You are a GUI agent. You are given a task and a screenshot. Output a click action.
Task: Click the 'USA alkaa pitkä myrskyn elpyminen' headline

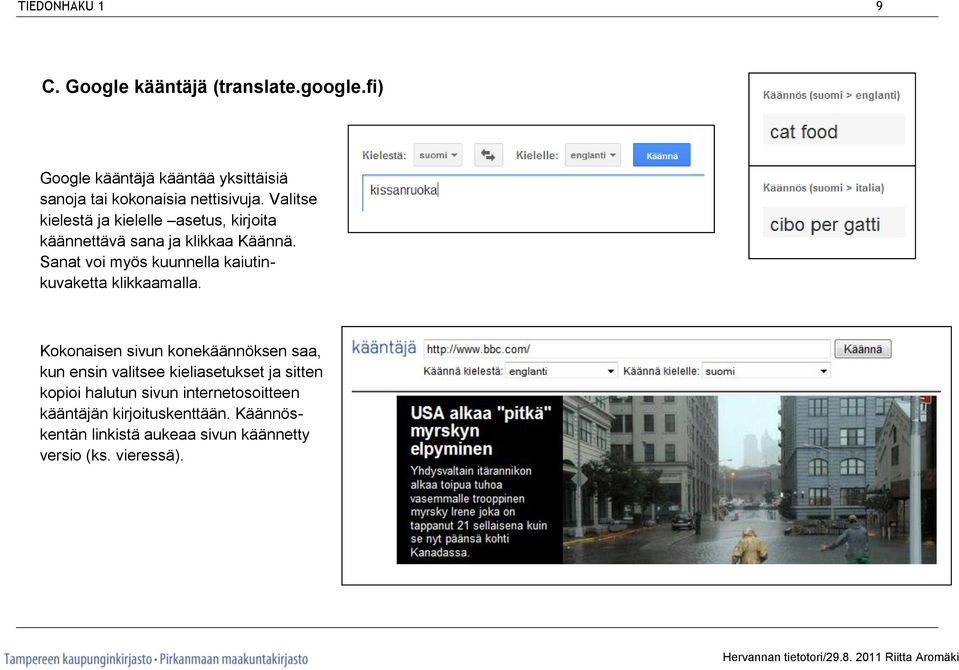[x=481, y=431]
